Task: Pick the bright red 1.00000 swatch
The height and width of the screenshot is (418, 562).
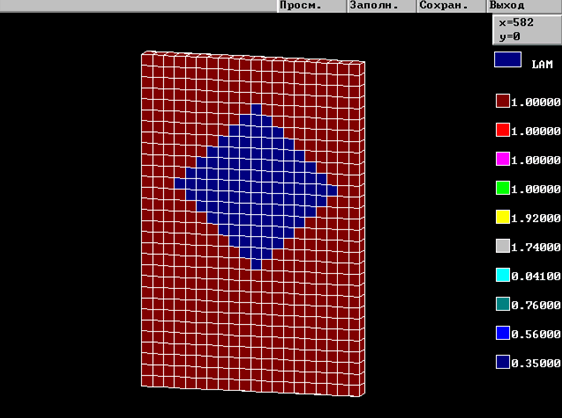Action: point(503,130)
